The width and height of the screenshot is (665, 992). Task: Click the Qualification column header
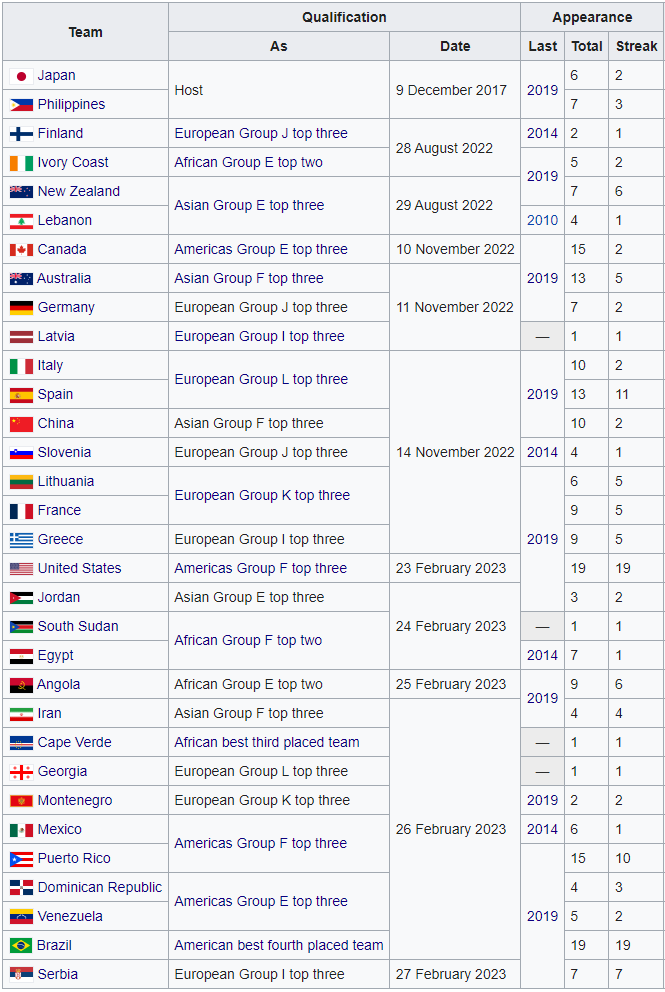(344, 17)
